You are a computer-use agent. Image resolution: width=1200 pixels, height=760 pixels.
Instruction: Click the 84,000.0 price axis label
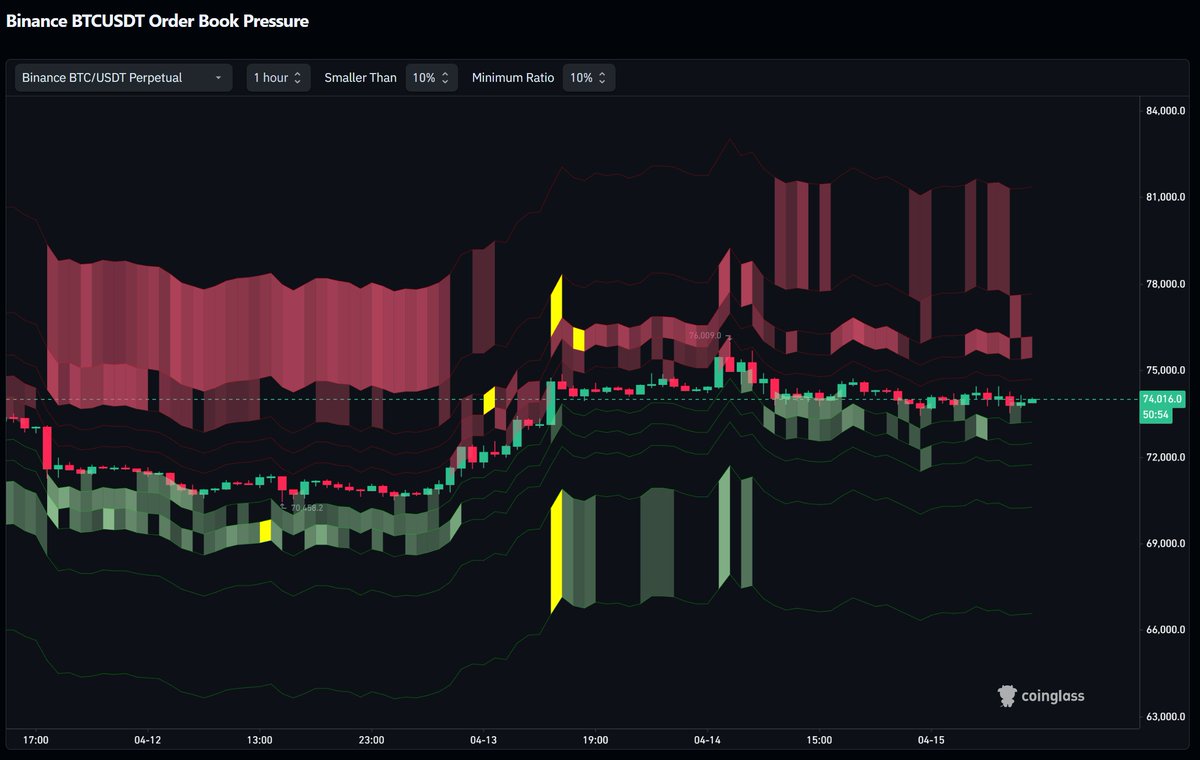tap(1166, 111)
